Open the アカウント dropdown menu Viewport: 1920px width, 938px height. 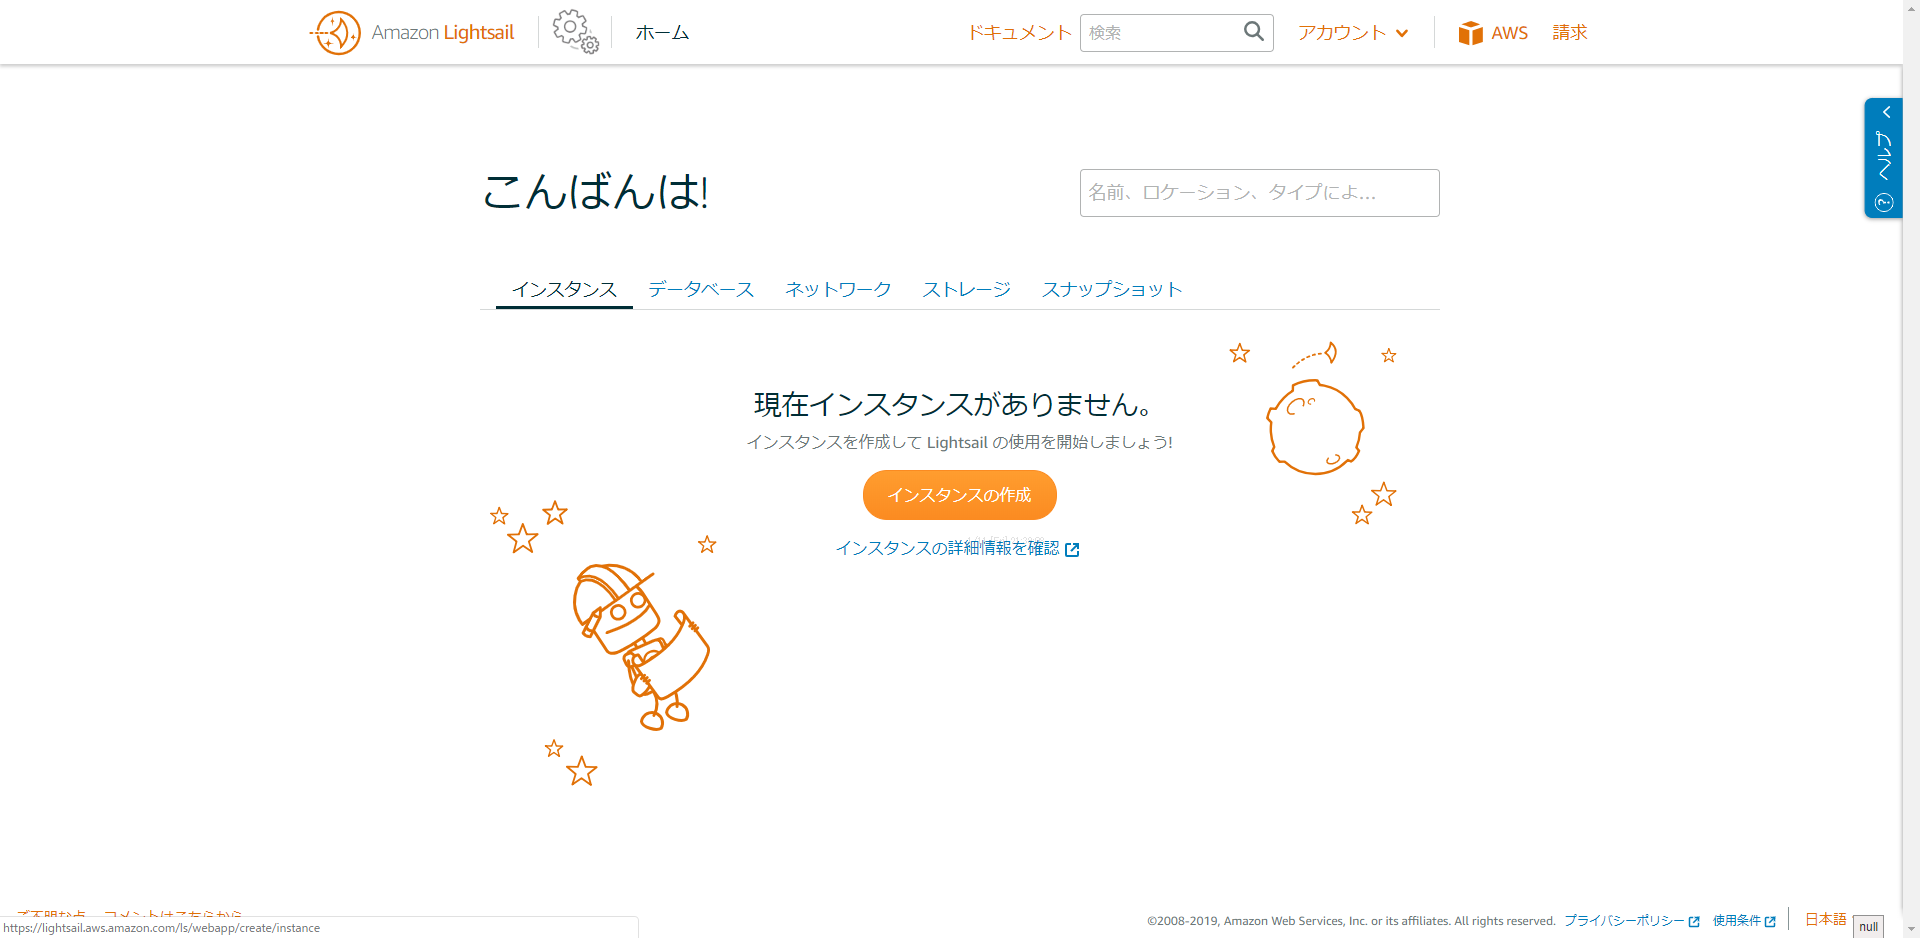(1353, 33)
